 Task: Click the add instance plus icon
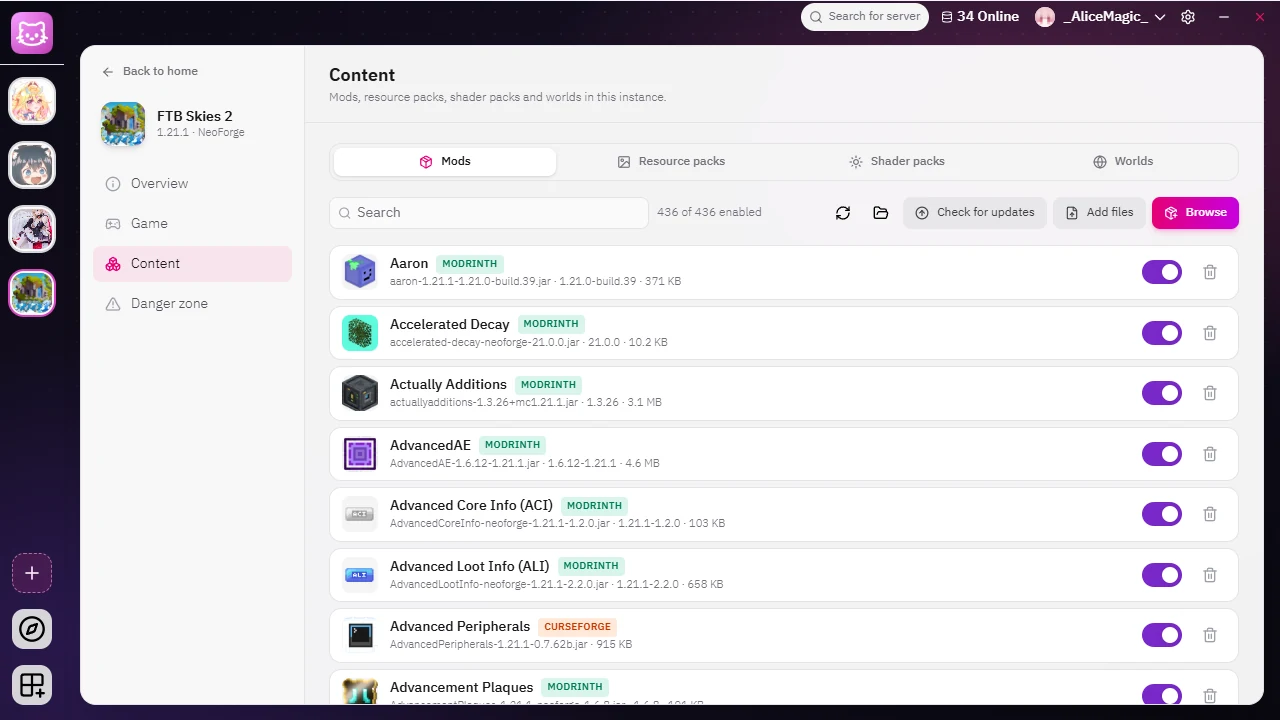[32, 573]
